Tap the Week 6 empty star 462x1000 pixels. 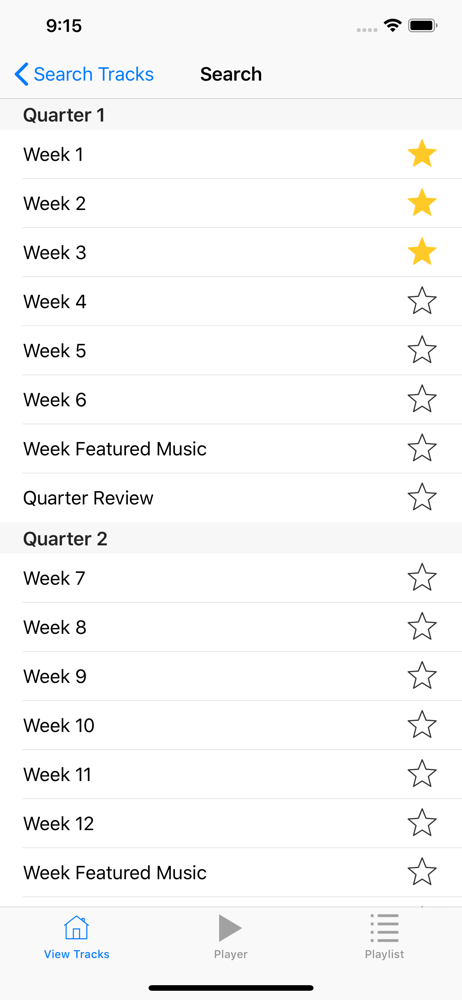point(422,399)
